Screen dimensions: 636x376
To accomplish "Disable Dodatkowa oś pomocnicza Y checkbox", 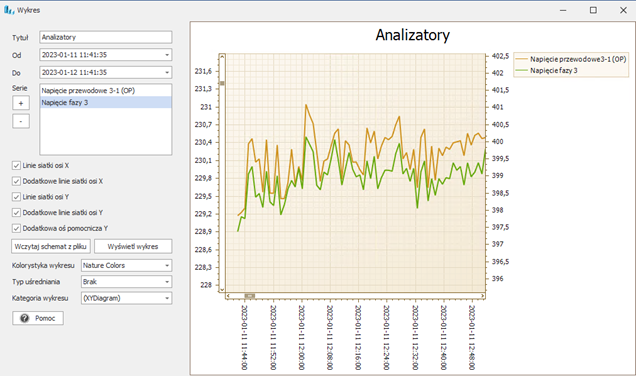I will click(16, 228).
